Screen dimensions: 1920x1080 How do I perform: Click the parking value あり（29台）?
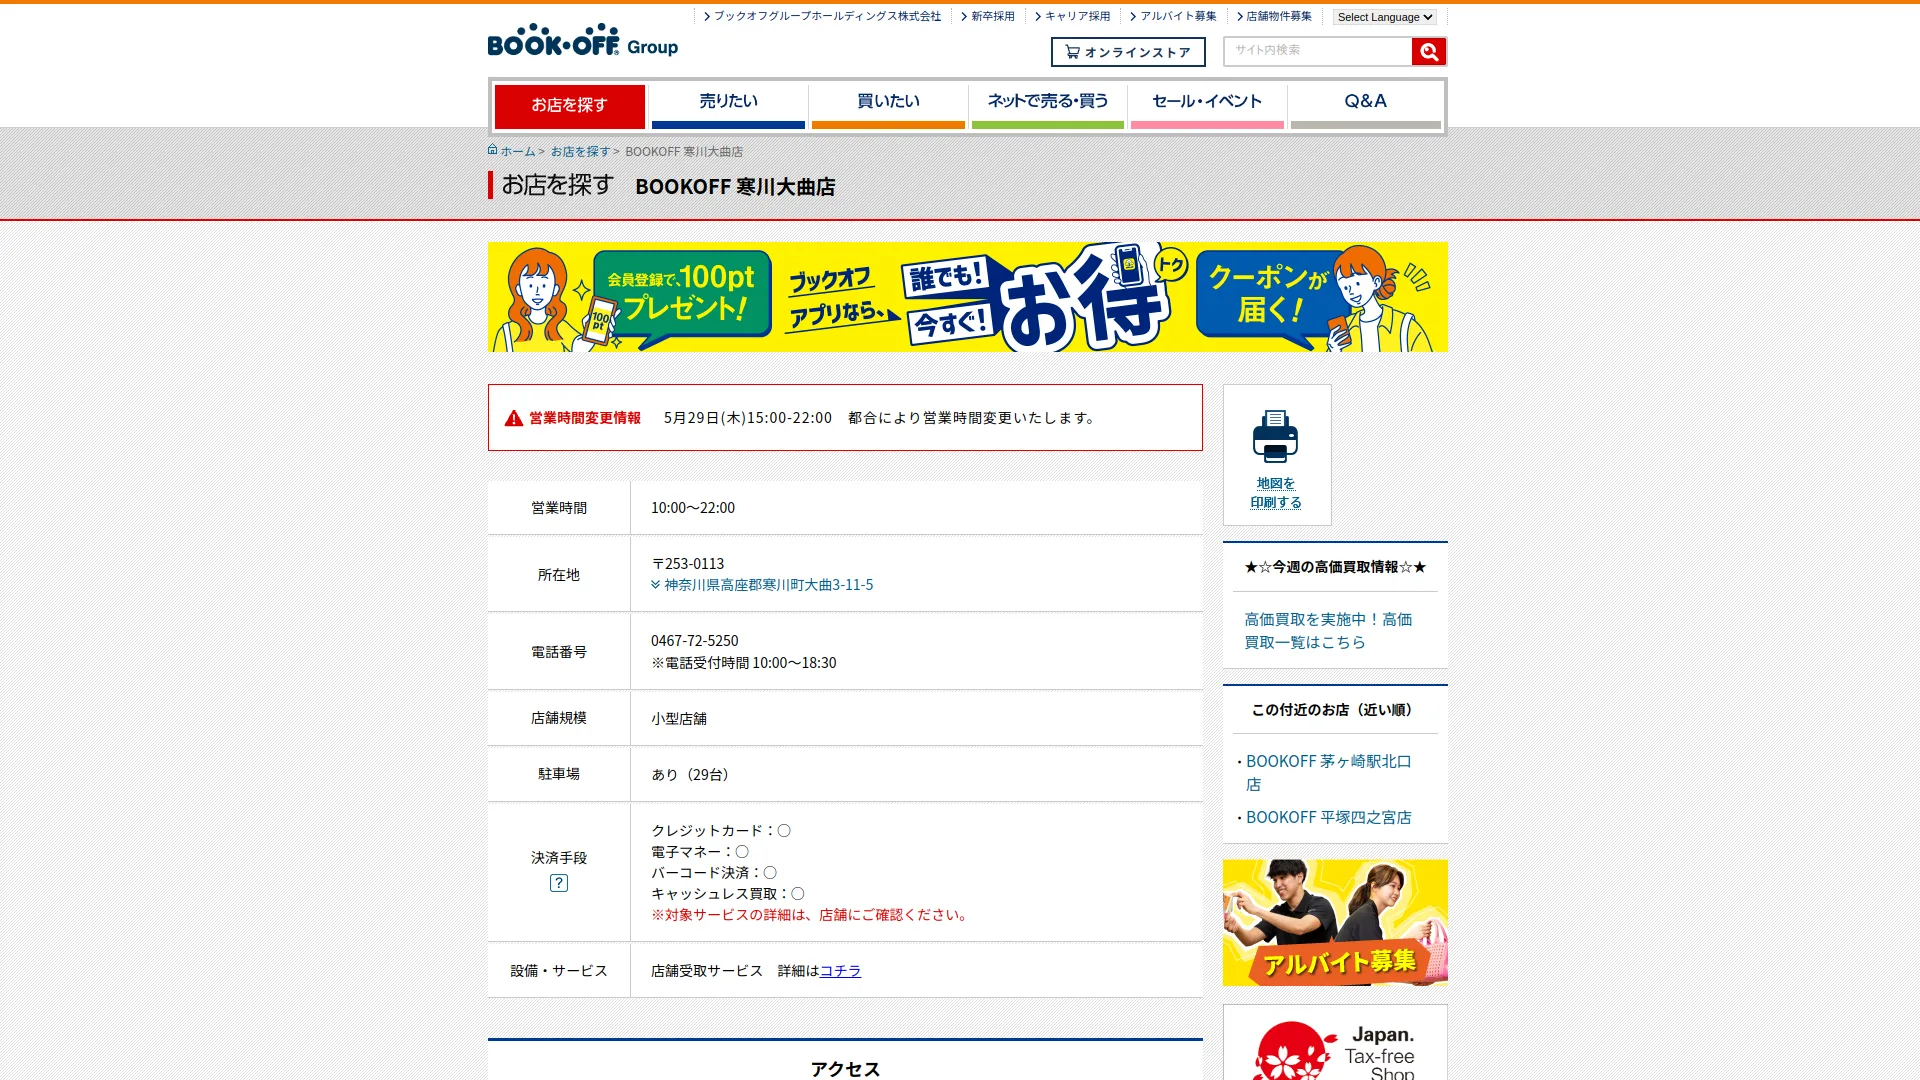point(693,775)
